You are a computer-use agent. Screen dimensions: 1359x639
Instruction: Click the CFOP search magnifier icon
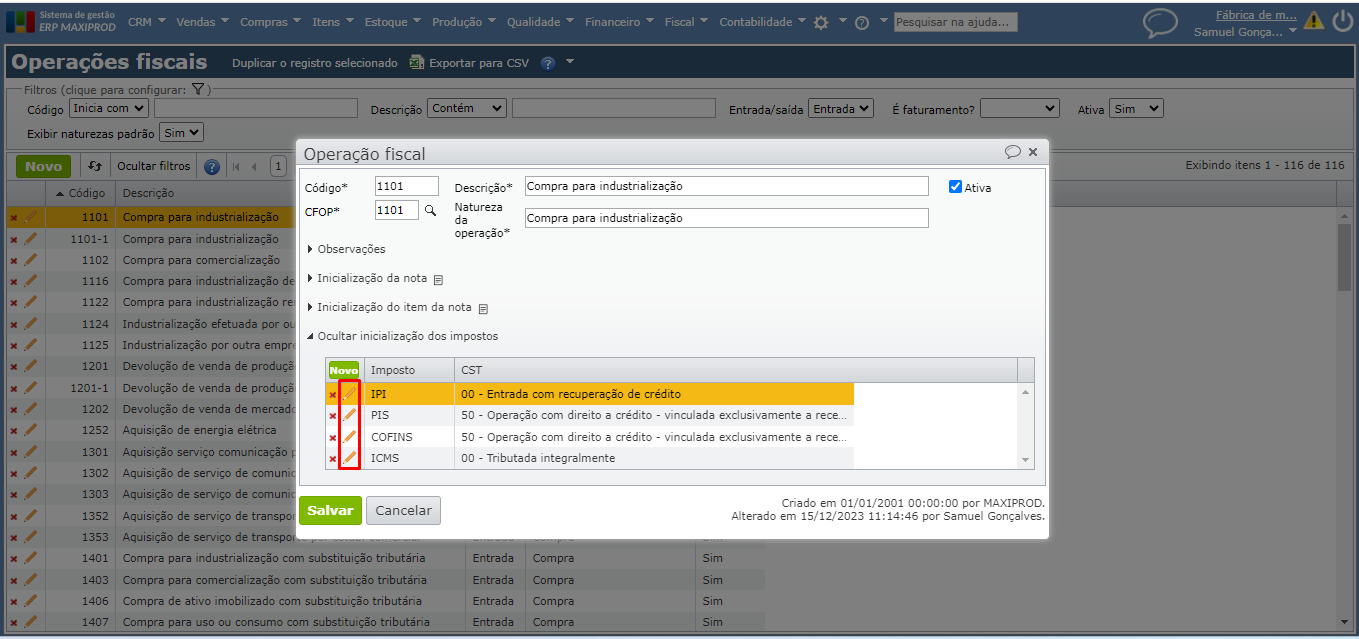(431, 210)
